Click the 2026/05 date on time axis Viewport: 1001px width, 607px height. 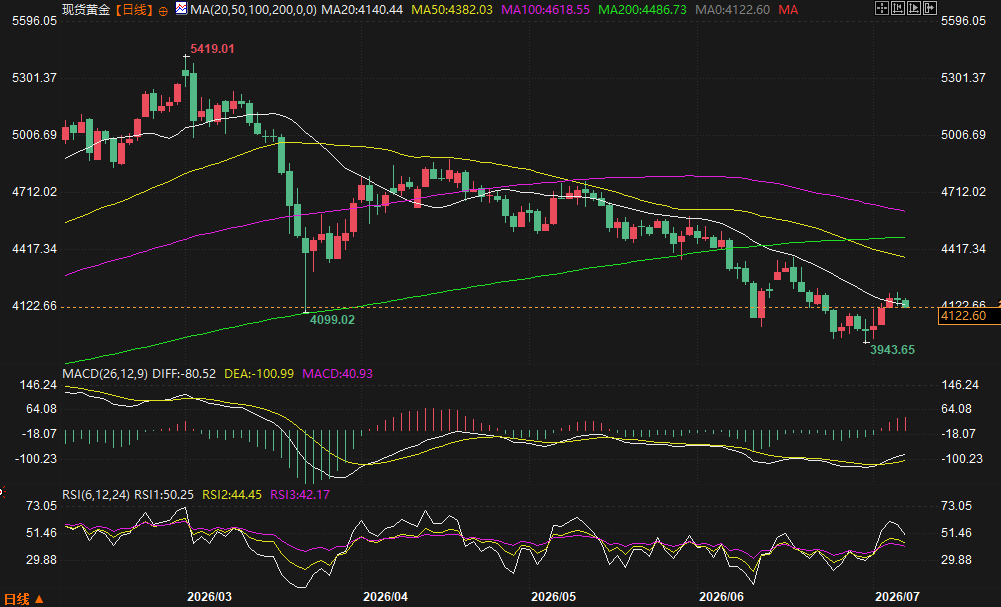pyautogui.click(x=553, y=597)
